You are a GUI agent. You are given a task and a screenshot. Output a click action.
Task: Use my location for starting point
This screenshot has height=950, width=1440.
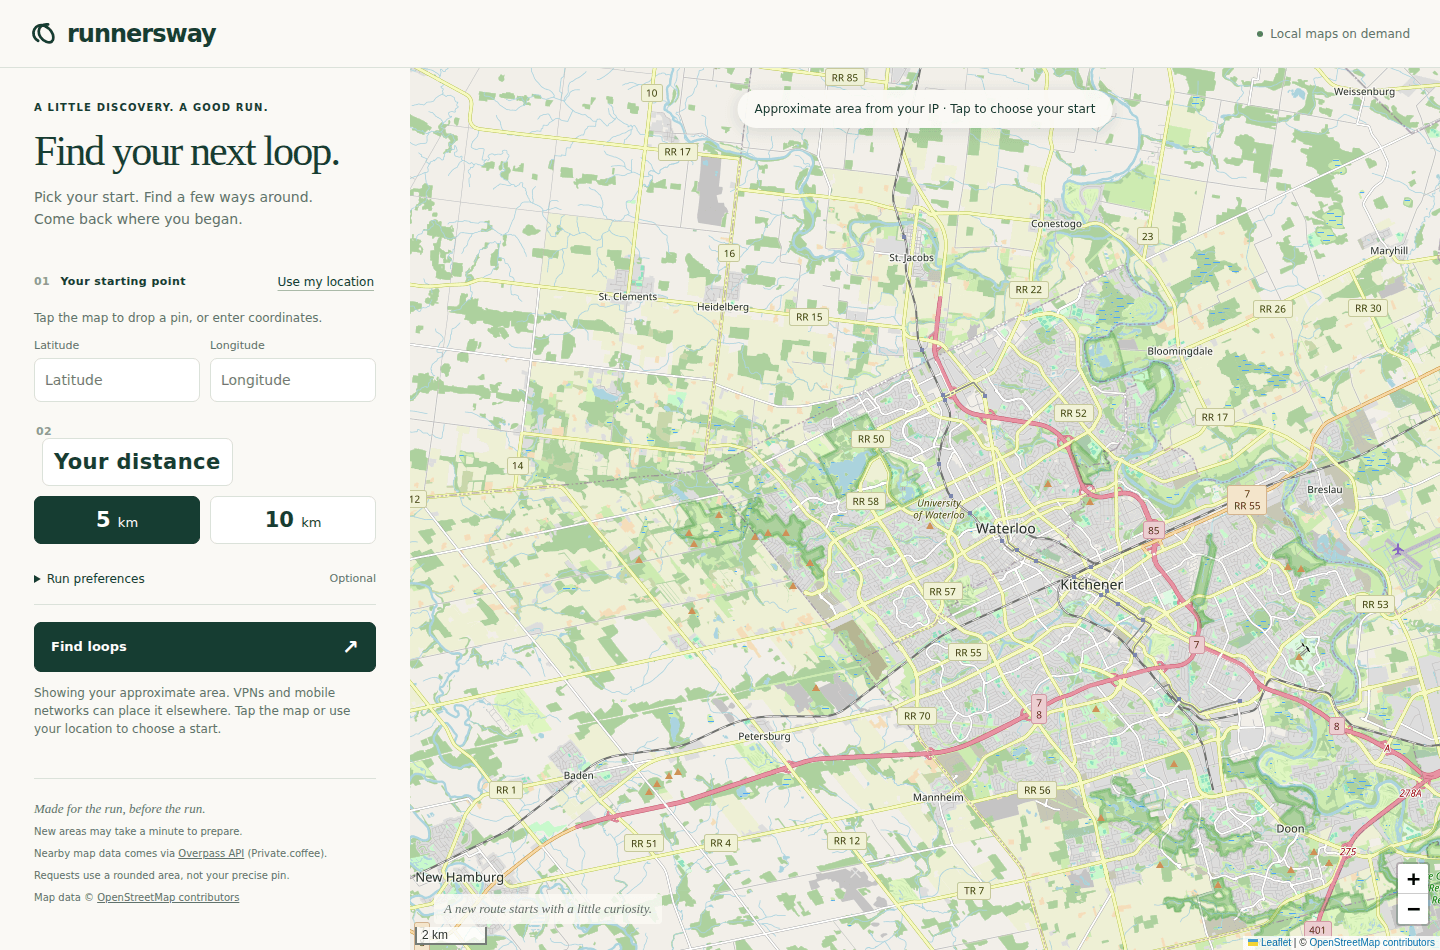[x=326, y=282]
